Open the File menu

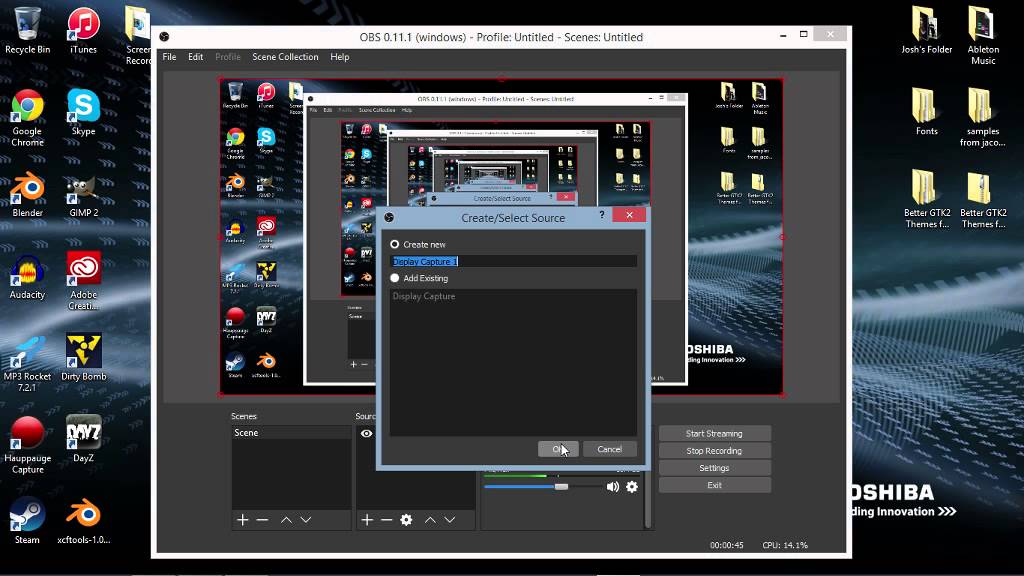(x=169, y=57)
